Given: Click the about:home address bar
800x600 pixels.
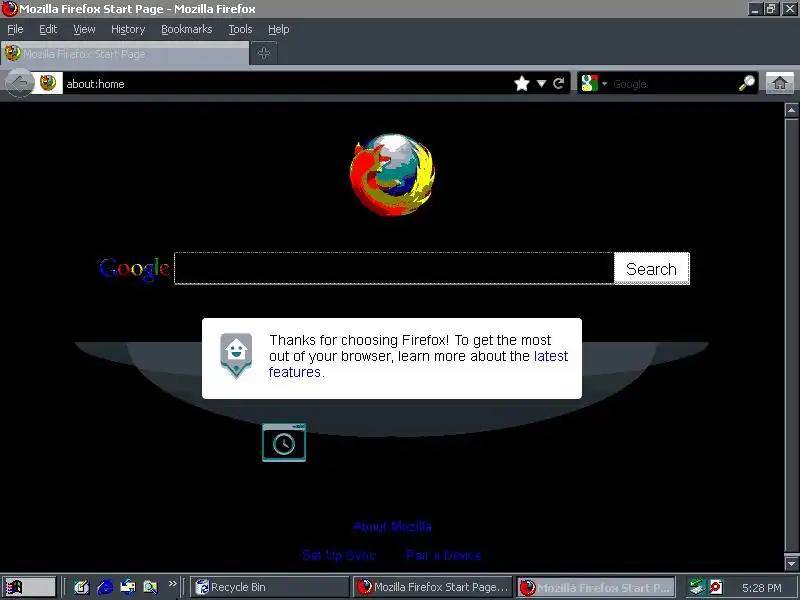Looking at the screenshot, I should point(286,84).
